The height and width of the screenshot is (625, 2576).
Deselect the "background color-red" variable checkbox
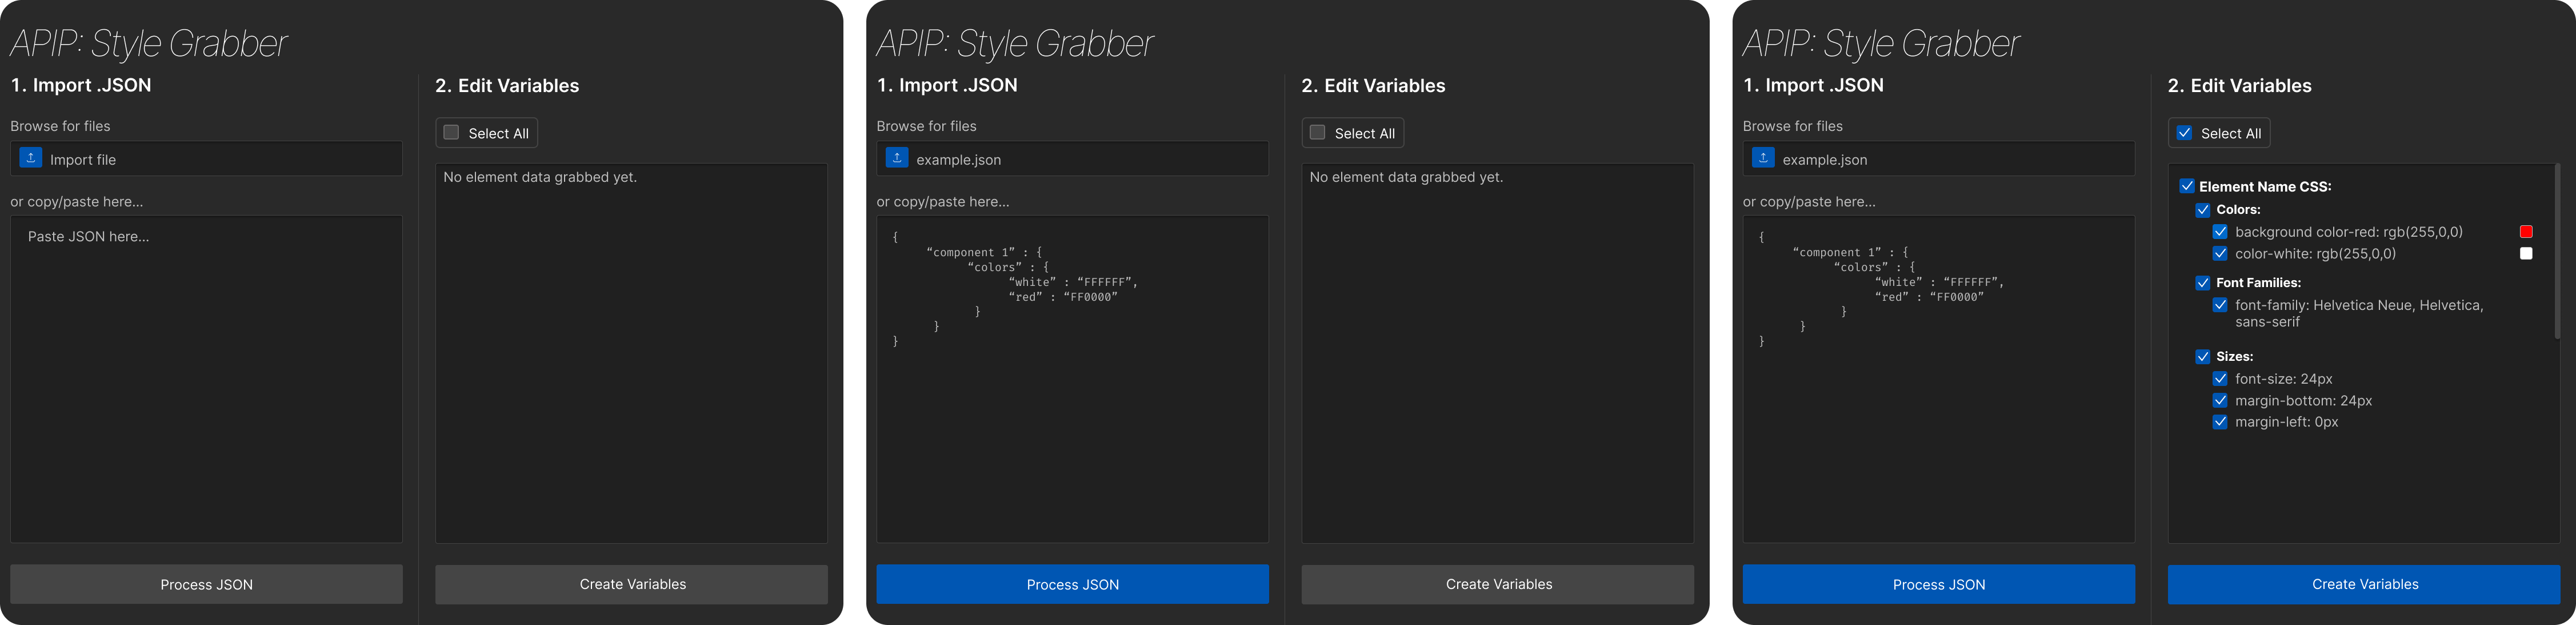click(2220, 232)
